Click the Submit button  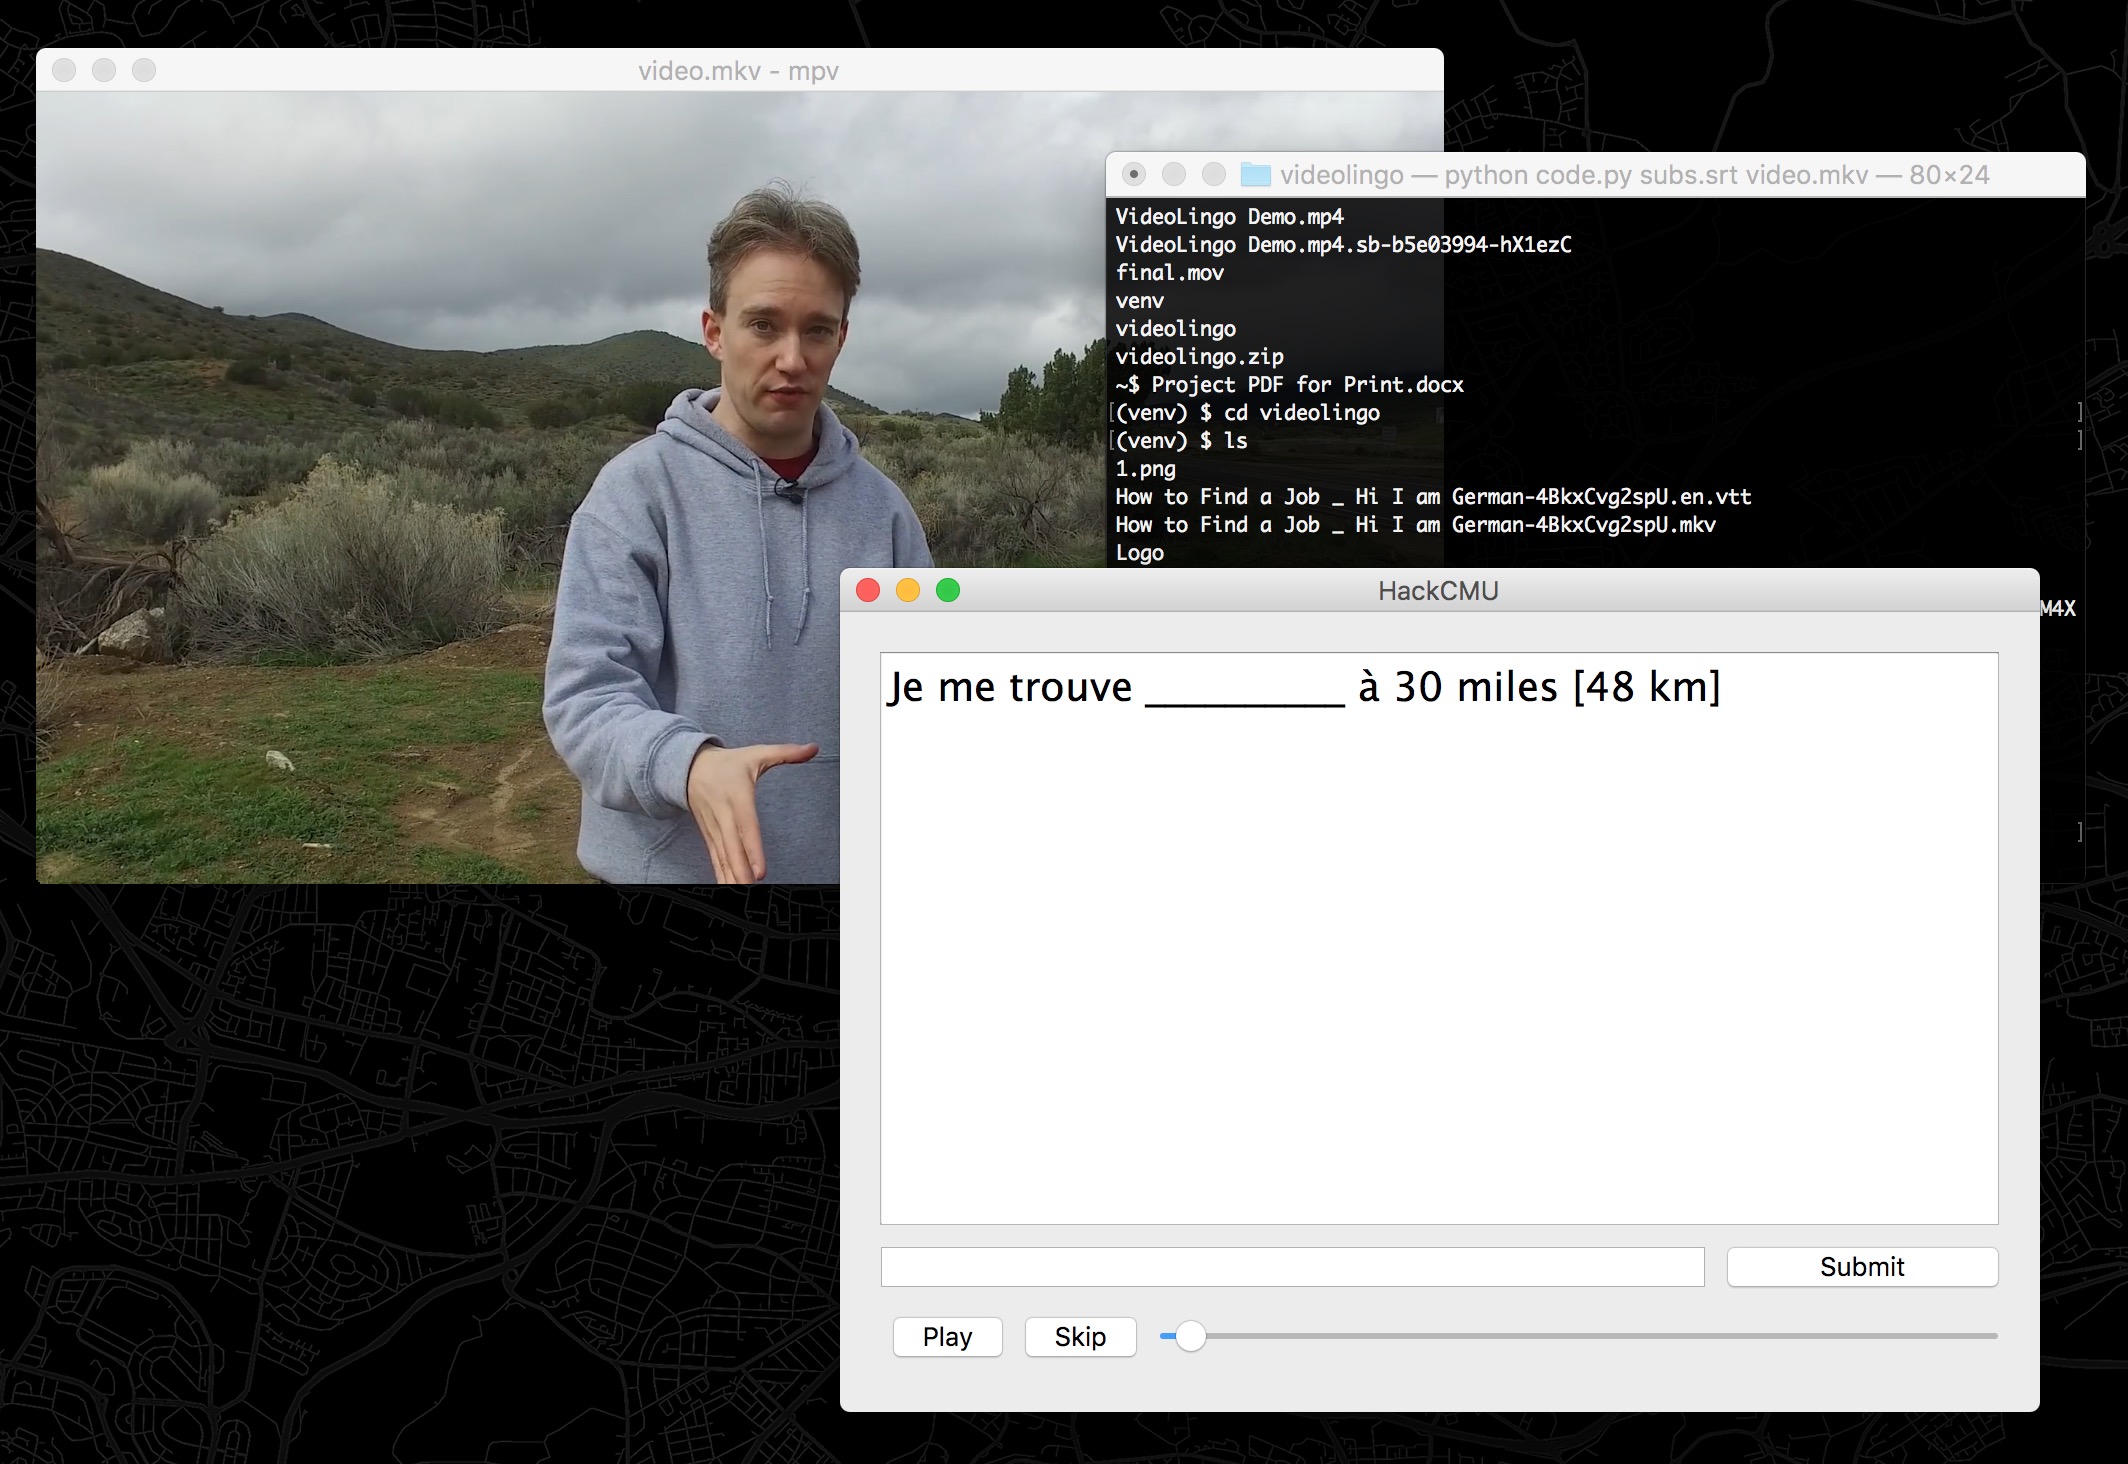(x=1861, y=1267)
